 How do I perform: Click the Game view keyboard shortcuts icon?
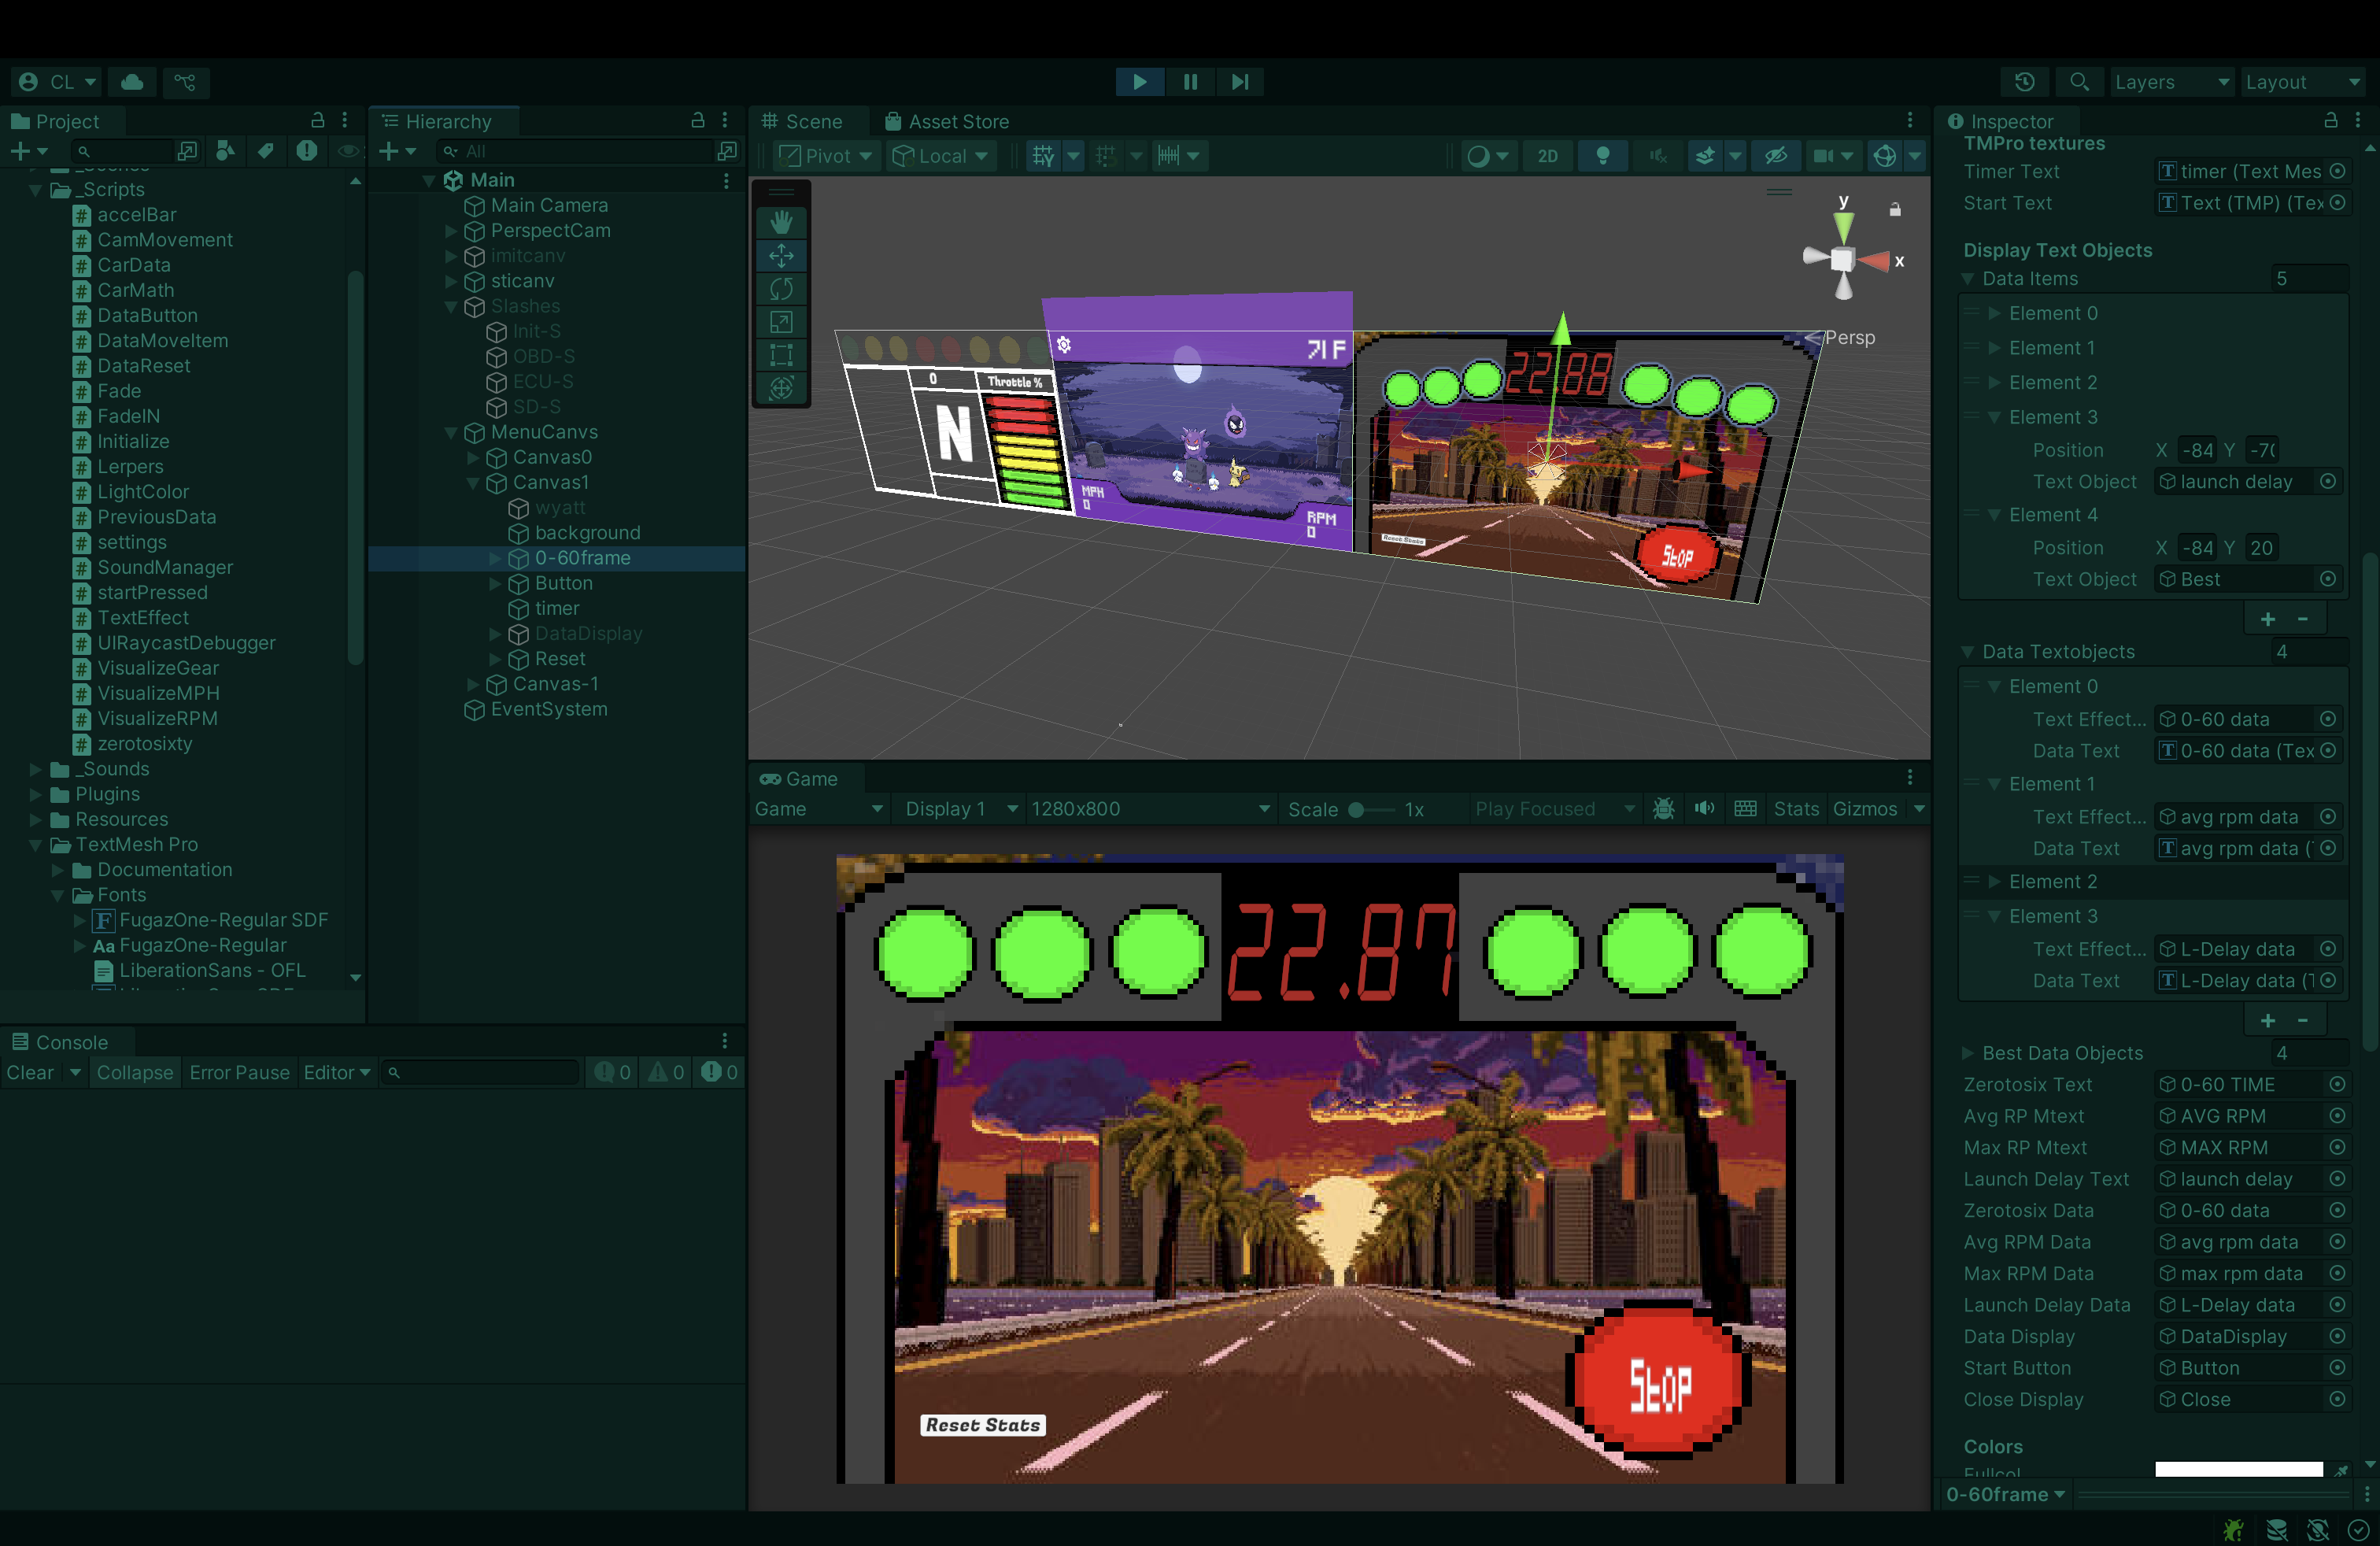click(x=1745, y=809)
